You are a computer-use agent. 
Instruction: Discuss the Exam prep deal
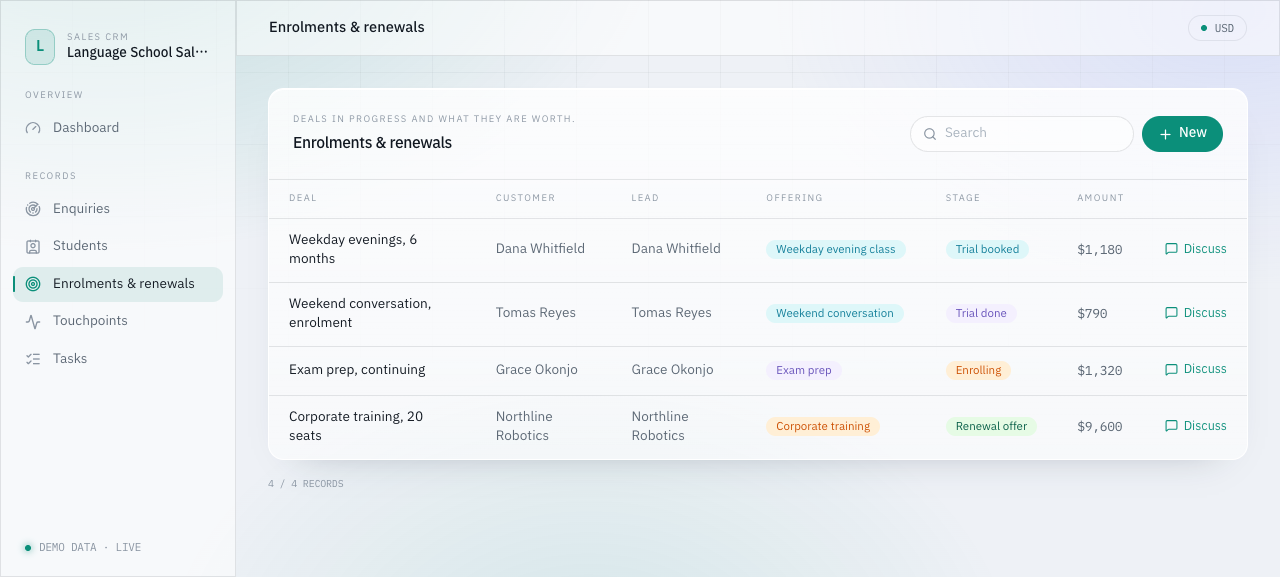click(x=1195, y=369)
